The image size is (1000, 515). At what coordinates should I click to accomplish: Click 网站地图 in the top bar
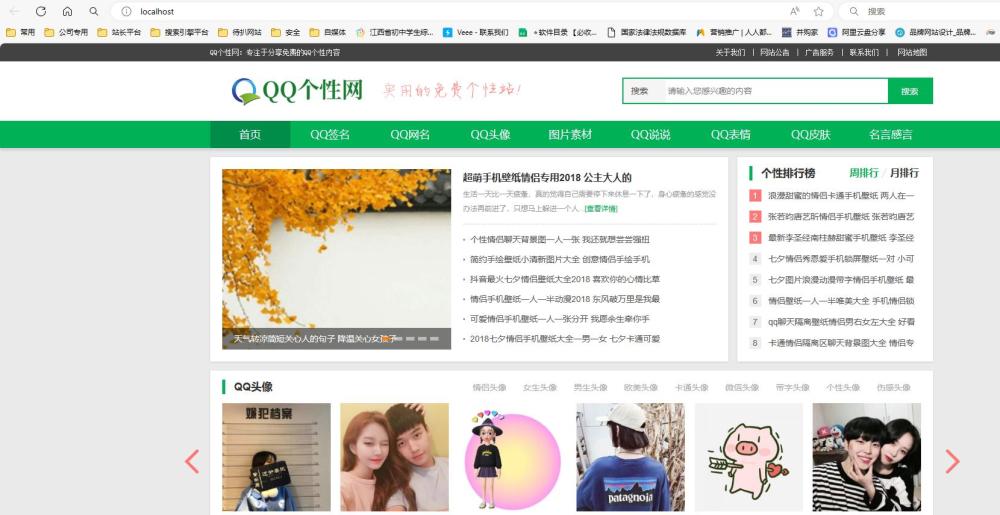coord(912,52)
